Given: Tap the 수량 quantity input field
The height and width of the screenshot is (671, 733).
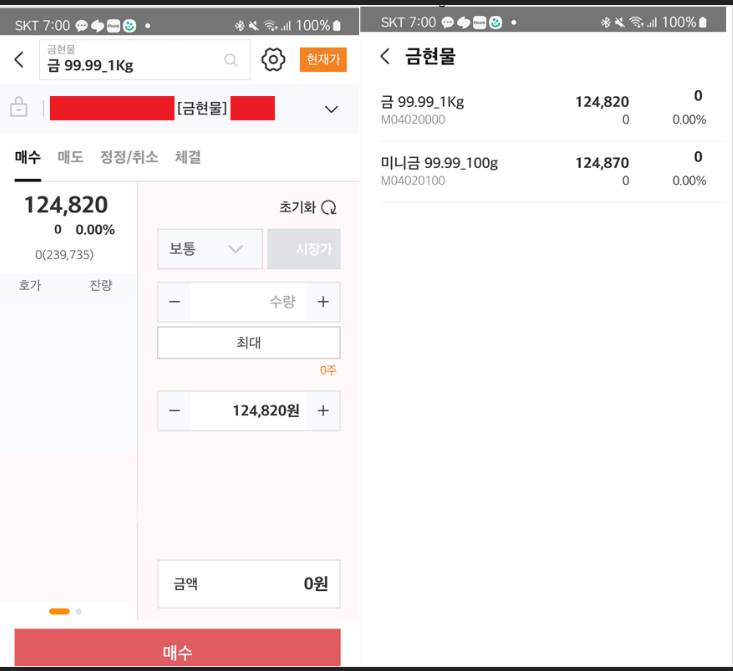Looking at the screenshot, I should click(249, 302).
